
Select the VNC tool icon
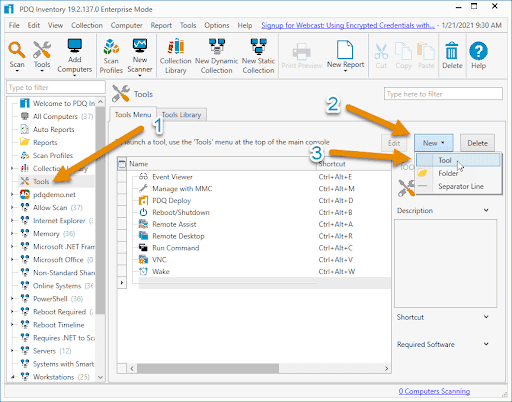pos(143,260)
